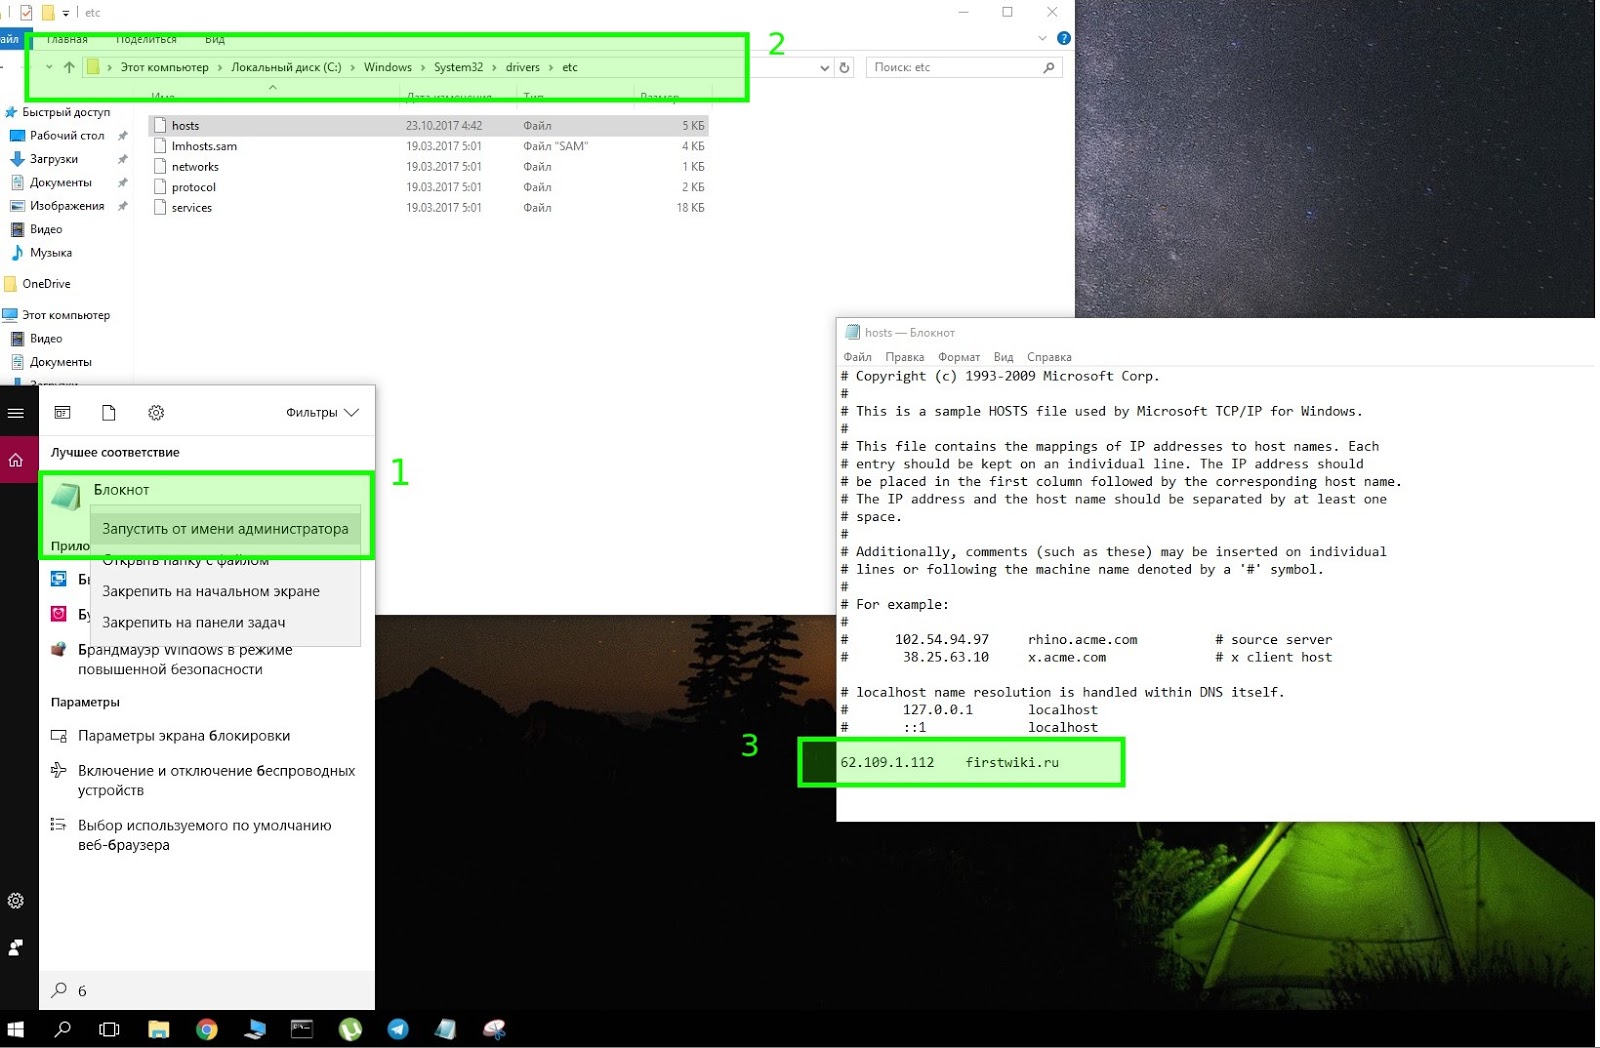Open the recent locations chevron beside Up arrow
Viewport: 1600px width, 1048px height.
(x=49, y=67)
